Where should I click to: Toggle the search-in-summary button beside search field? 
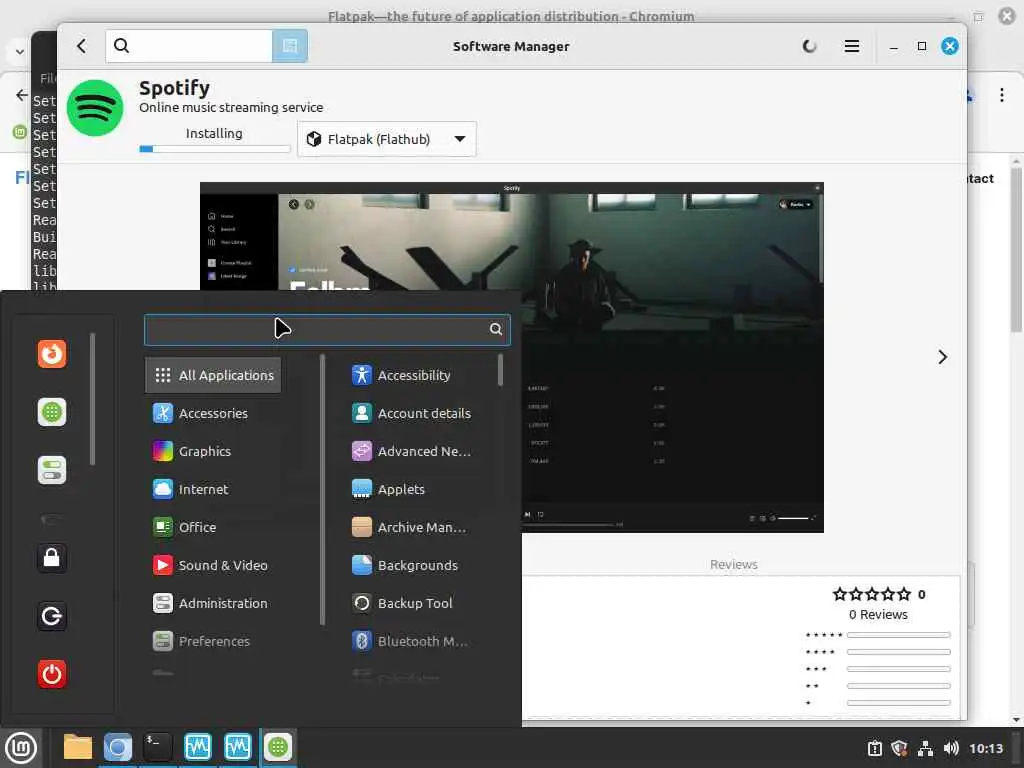click(x=290, y=46)
